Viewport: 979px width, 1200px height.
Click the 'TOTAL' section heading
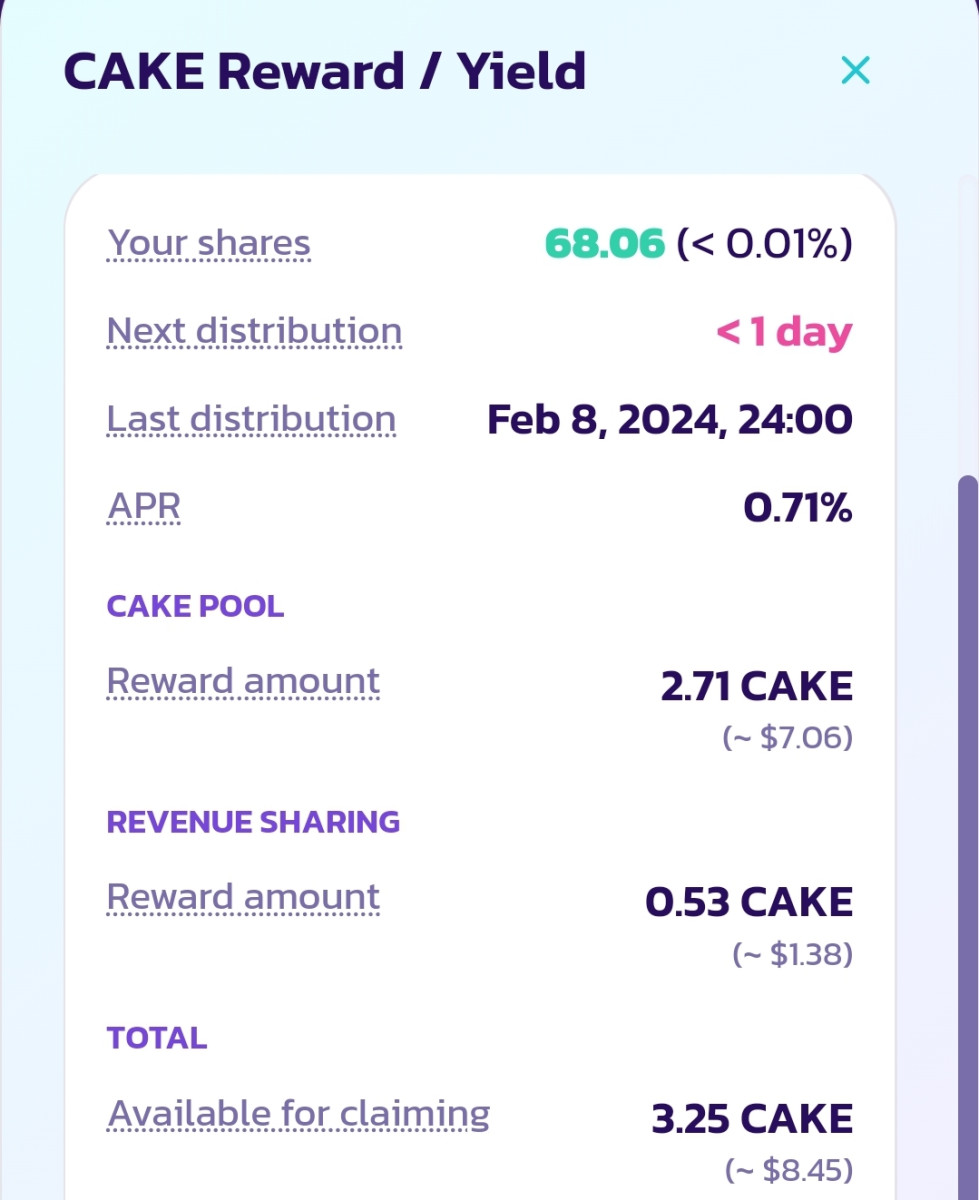[x=157, y=1038]
